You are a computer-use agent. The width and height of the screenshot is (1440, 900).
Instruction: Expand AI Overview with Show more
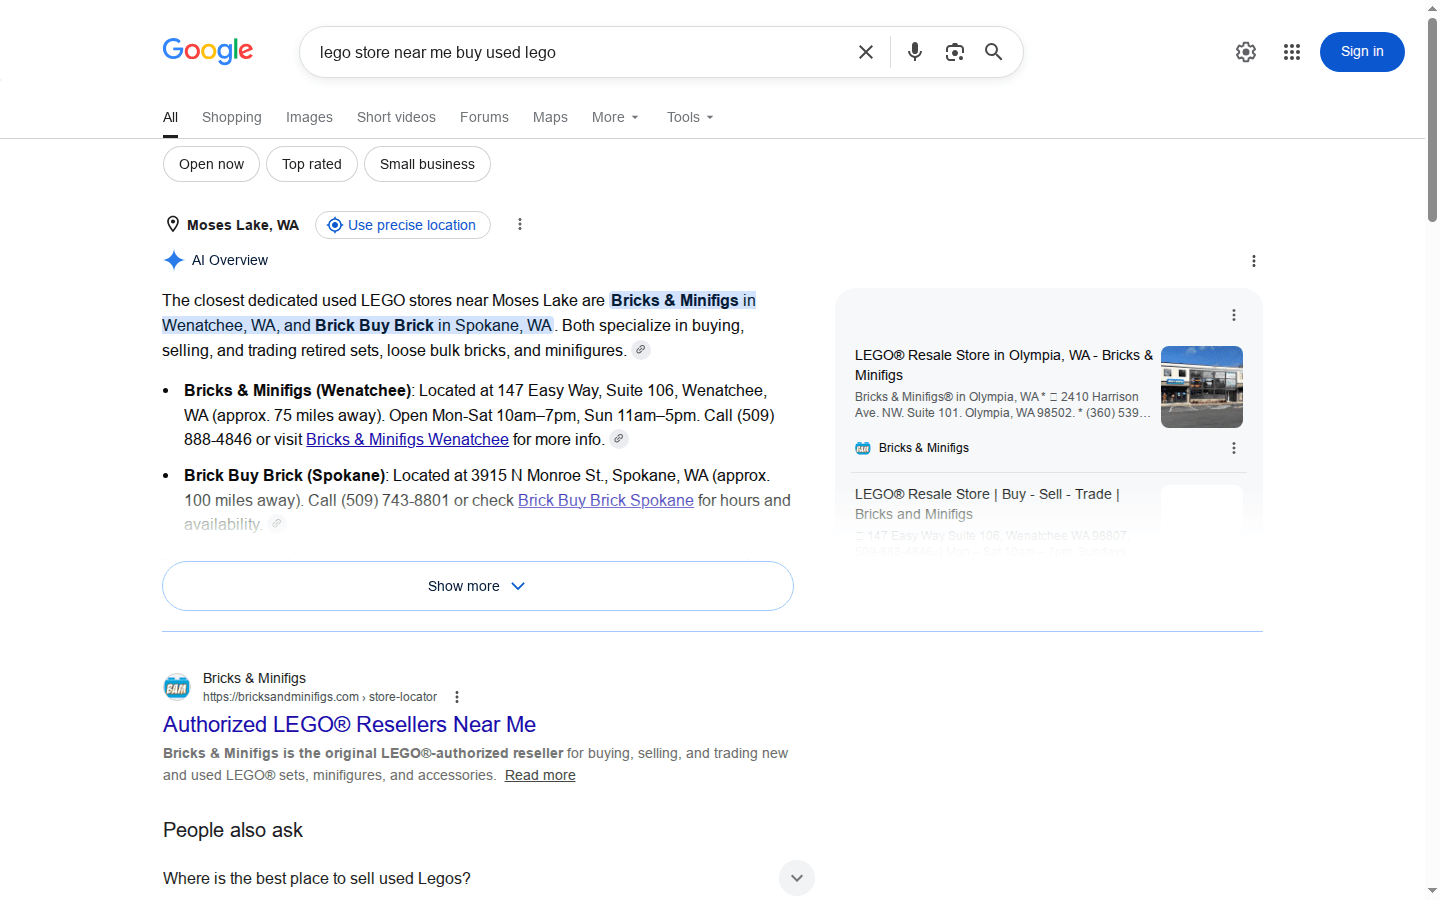click(x=478, y=586)
